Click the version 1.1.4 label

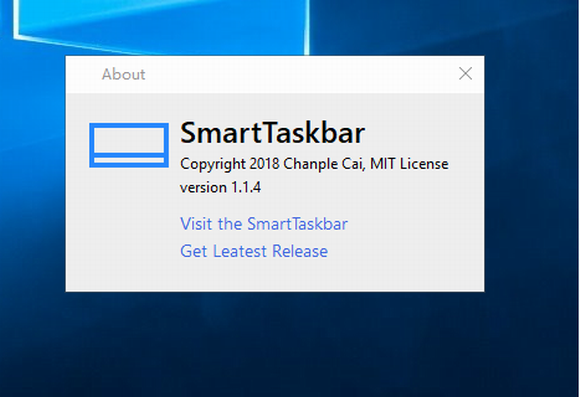point(220,188)
